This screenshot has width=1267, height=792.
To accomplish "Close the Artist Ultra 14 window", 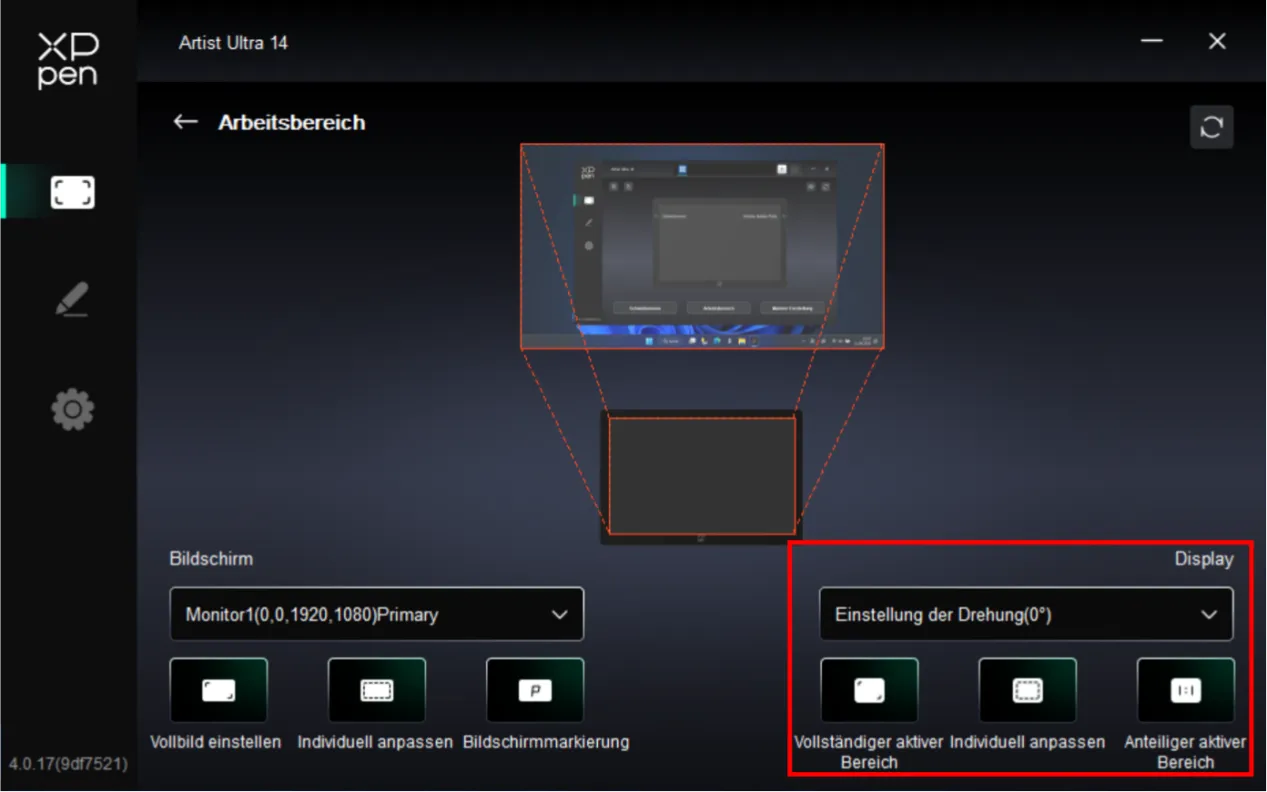I will (1217, 42).
